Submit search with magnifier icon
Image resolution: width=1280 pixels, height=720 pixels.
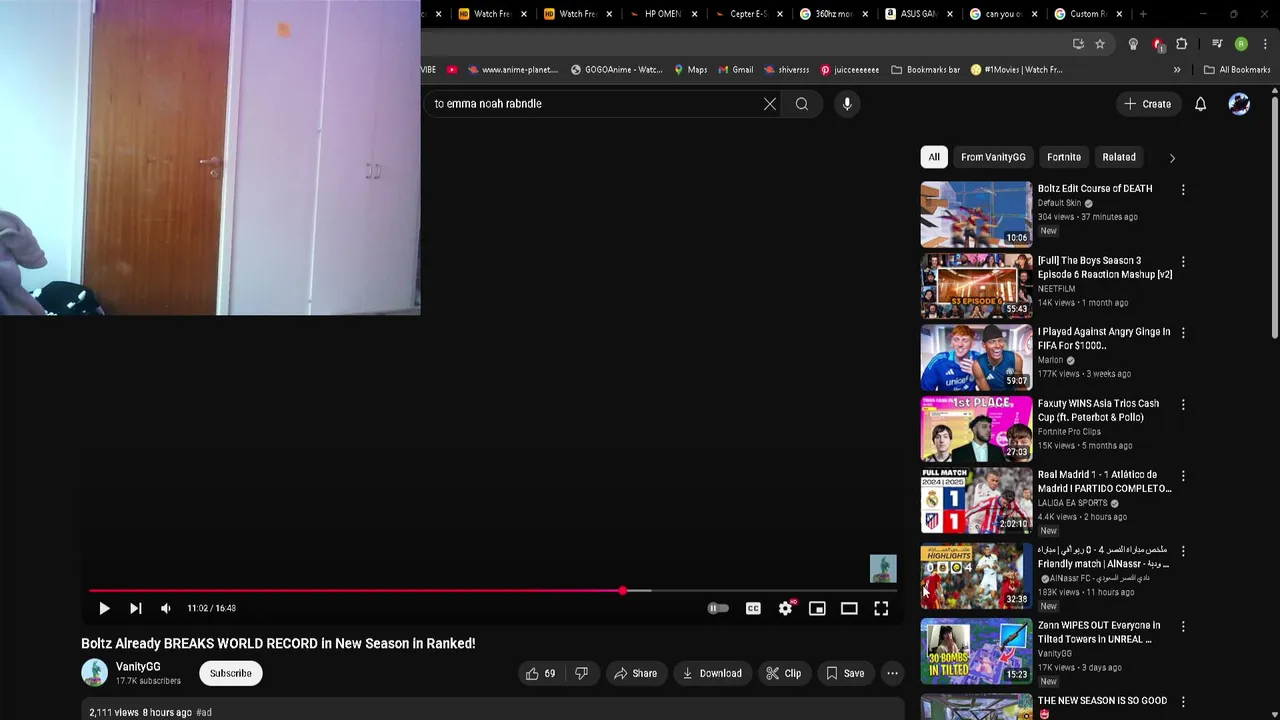tap(802, 104)
